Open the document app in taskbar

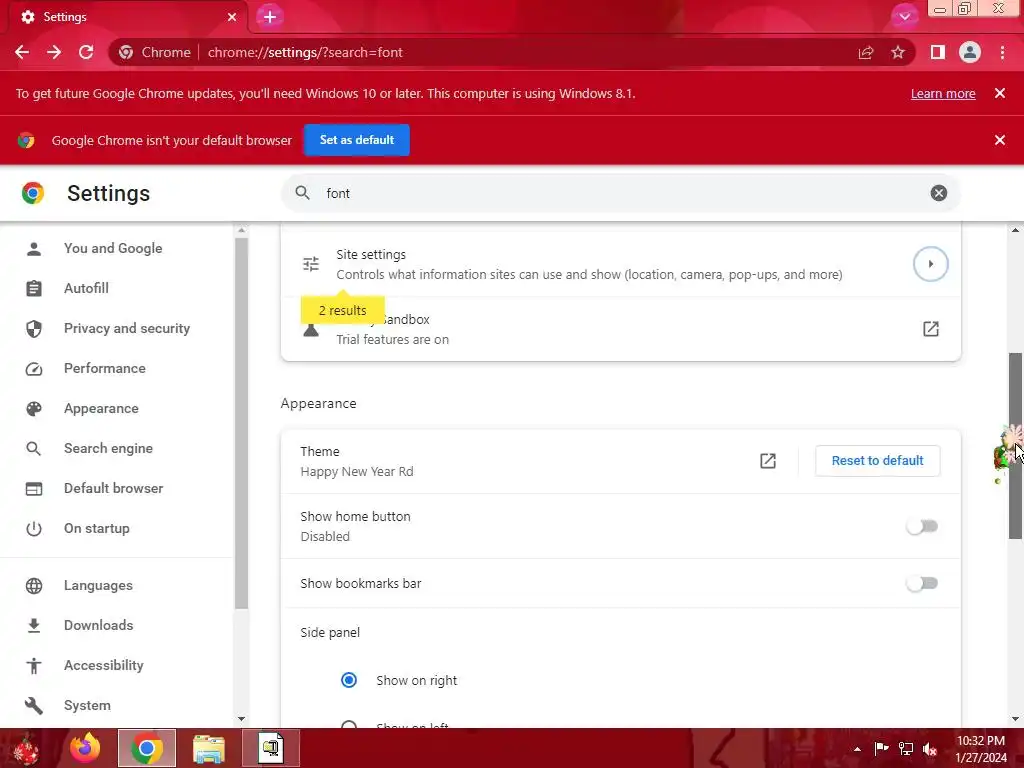coord(270,748)
